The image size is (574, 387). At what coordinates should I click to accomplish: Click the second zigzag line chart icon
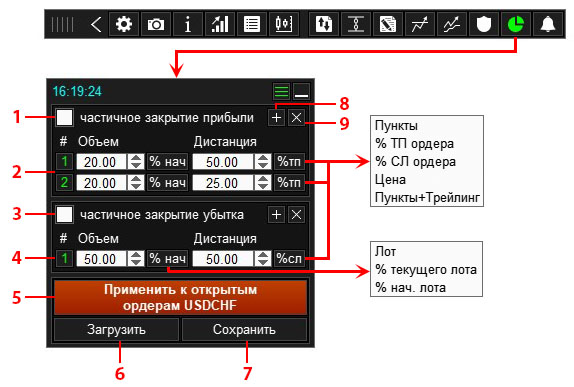pyautogui.click(x=452, y=25)
